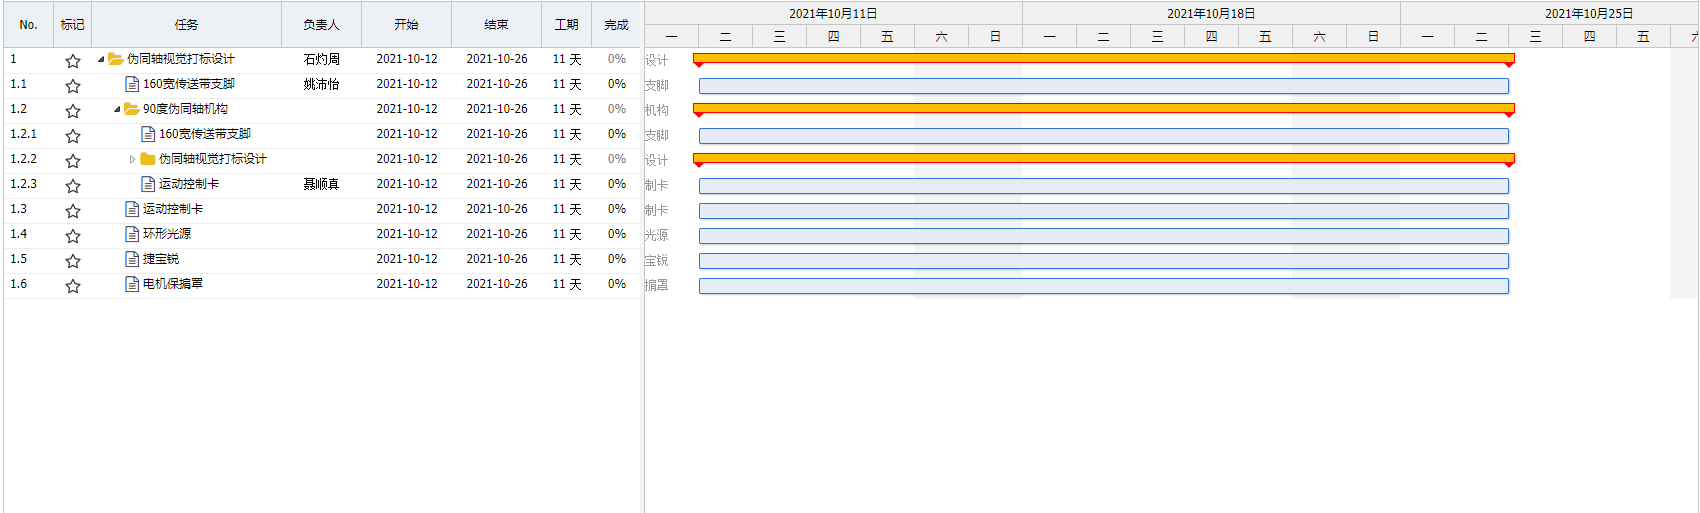Click the document icon for 捷宝锐
Screen dimensions: 1700x513
click(x=132, y=259)
